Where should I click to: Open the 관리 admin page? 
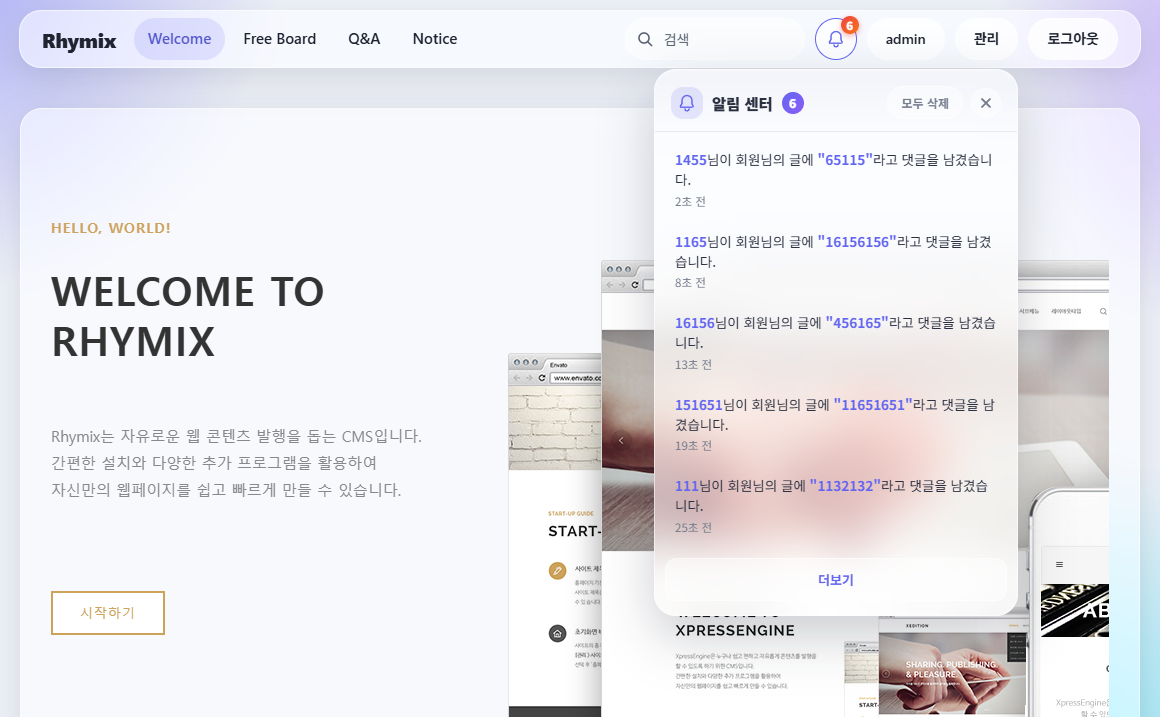pyautogui.click(x=985, y=39)
